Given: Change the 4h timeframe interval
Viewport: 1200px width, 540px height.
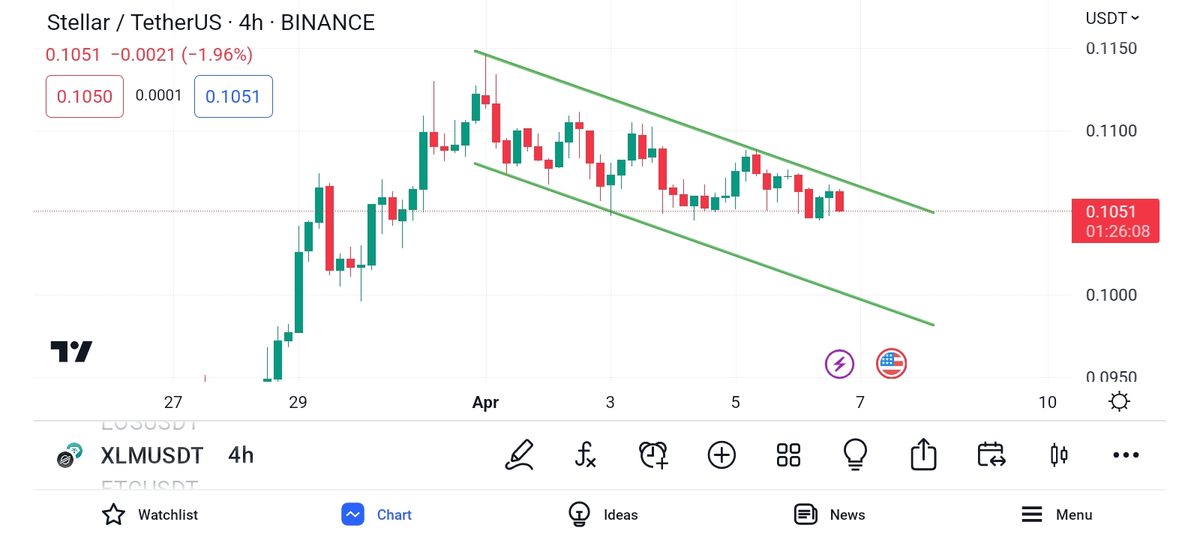Looking at the screenshot, I should [241, 456].
